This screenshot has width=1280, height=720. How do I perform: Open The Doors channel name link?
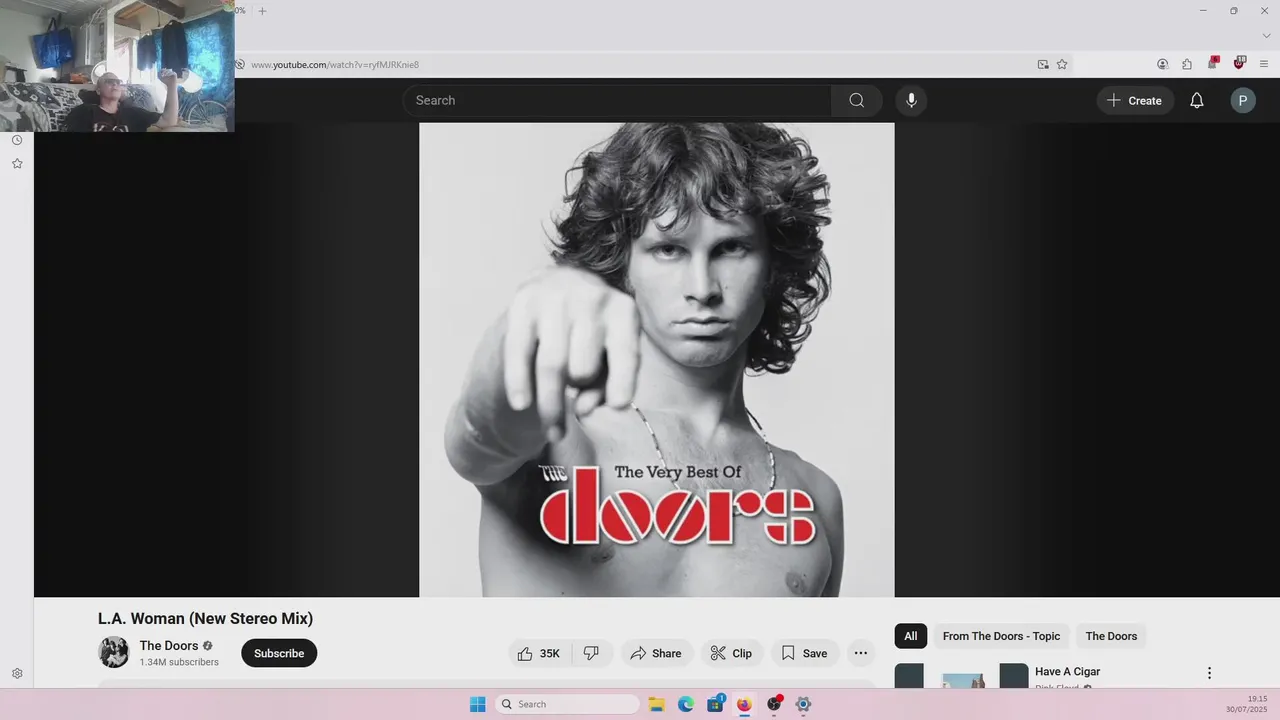pos(169,646)
